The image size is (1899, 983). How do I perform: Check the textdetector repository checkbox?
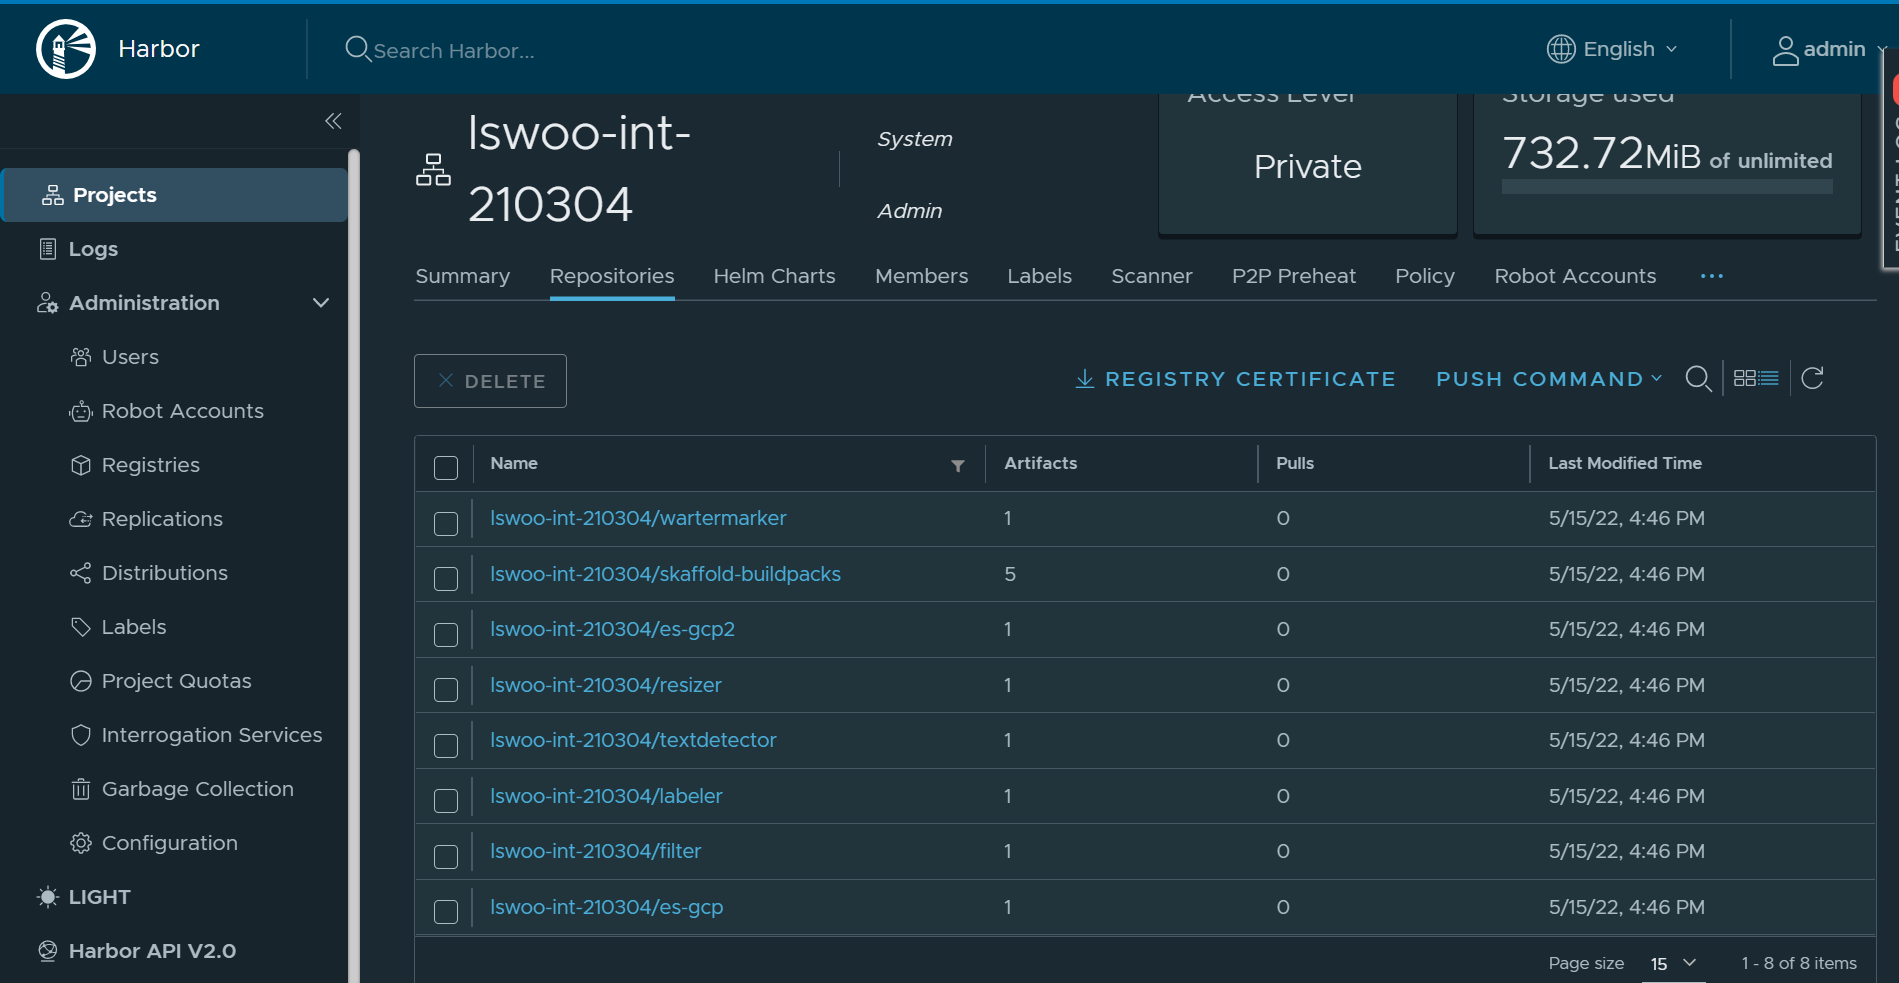pos(446,745)
